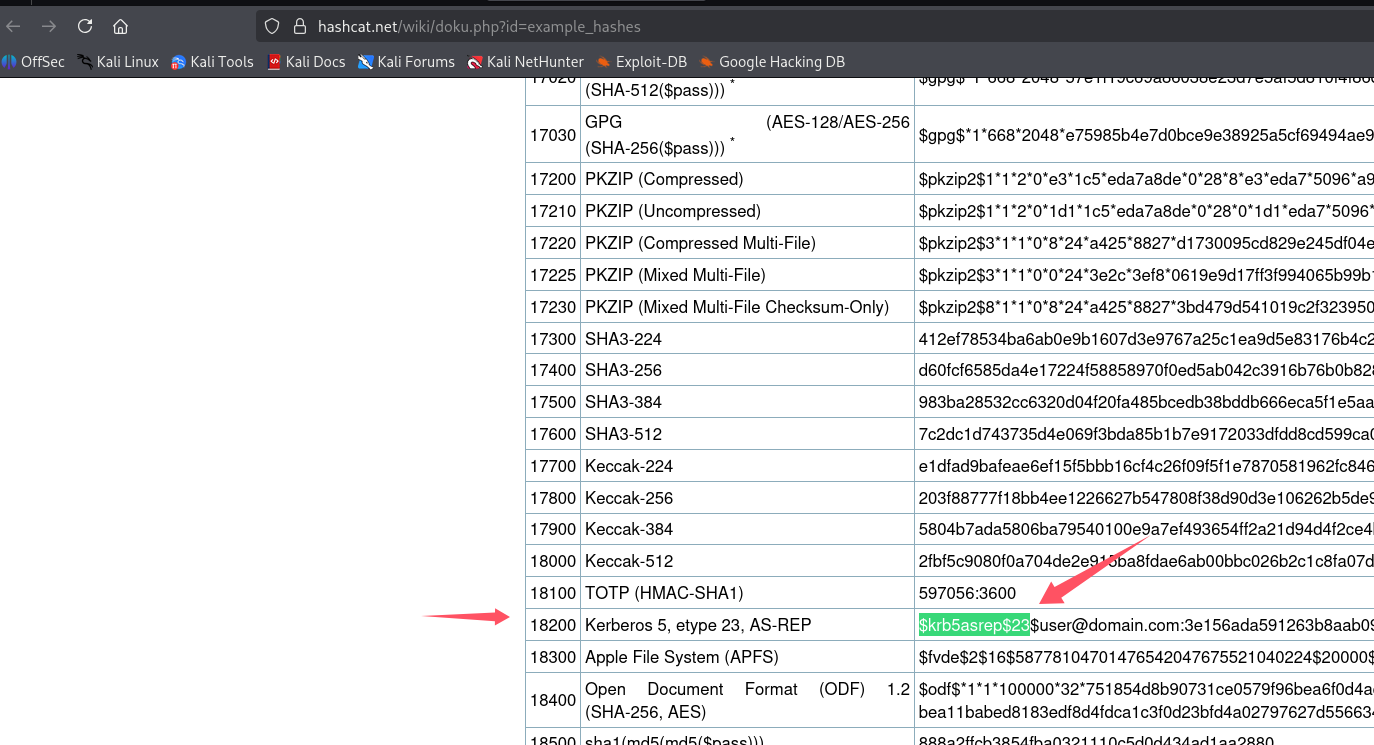This screenshot has height=745, width=1374.
Task: Open the Kali Tools bookmark
Action: tap(212, 62)
